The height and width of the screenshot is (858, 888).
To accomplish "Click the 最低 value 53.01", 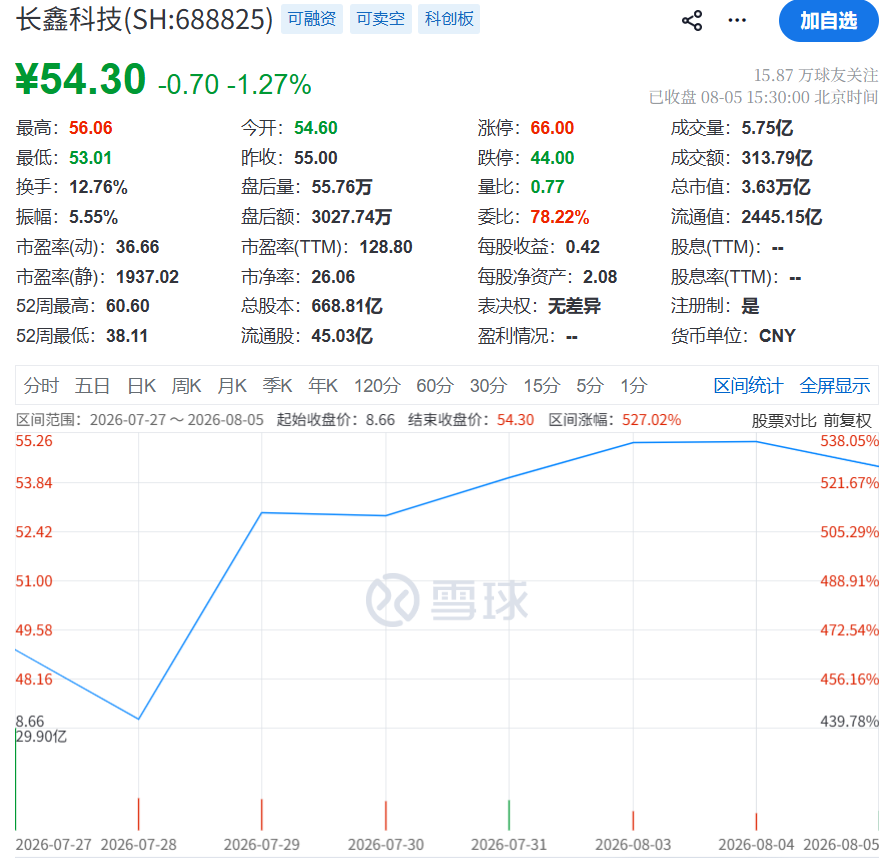I will tap(90, 157).
